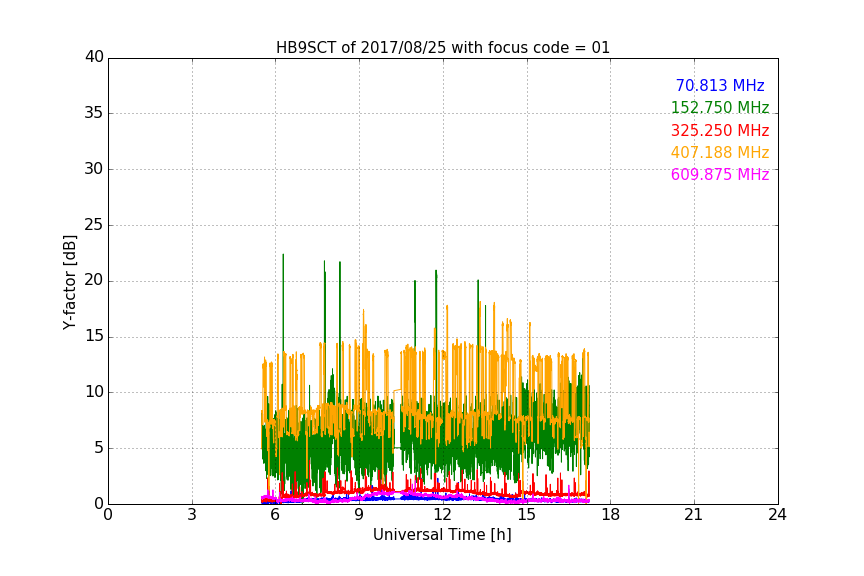Click the y-axis tick label 20
Viewport: 864px width, 576px height.
[94, 281]
